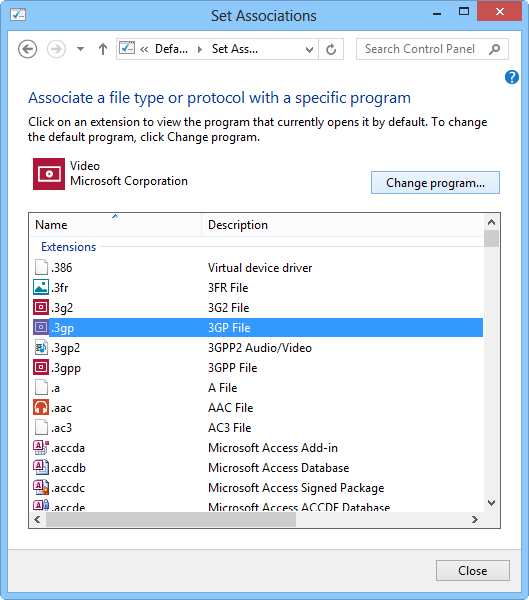Click the control panel icon in the address bar
Viewport: 529px width, 600px height.
pyautogui.click(x=127, y=48)
